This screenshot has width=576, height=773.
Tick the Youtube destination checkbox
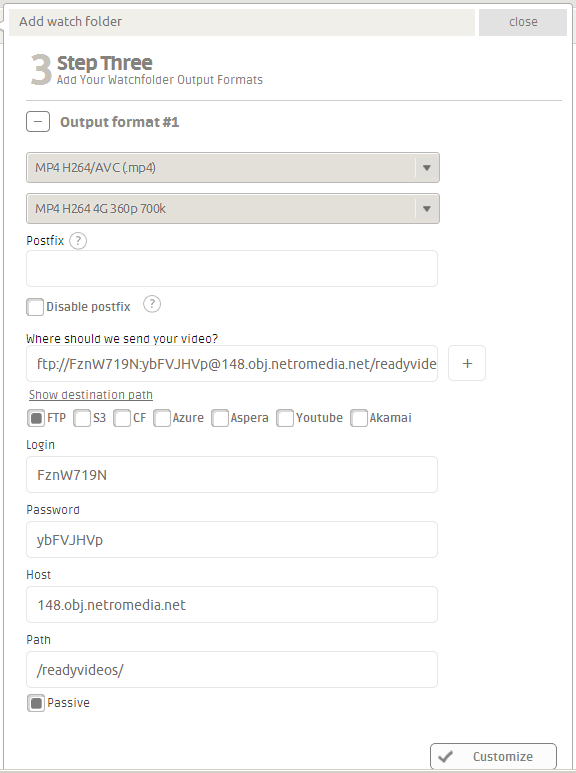pyautogui.click(x=285, y=418)
